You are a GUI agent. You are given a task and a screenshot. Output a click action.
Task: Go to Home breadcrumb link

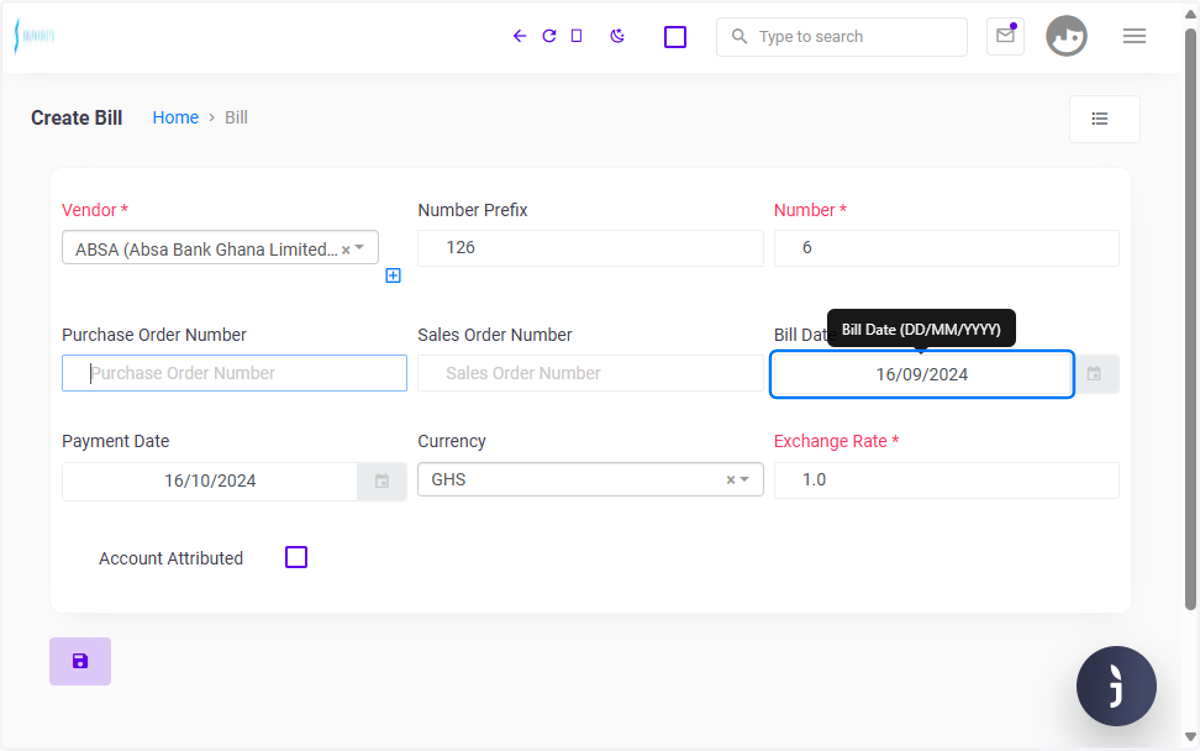click(x=175, y=118)
